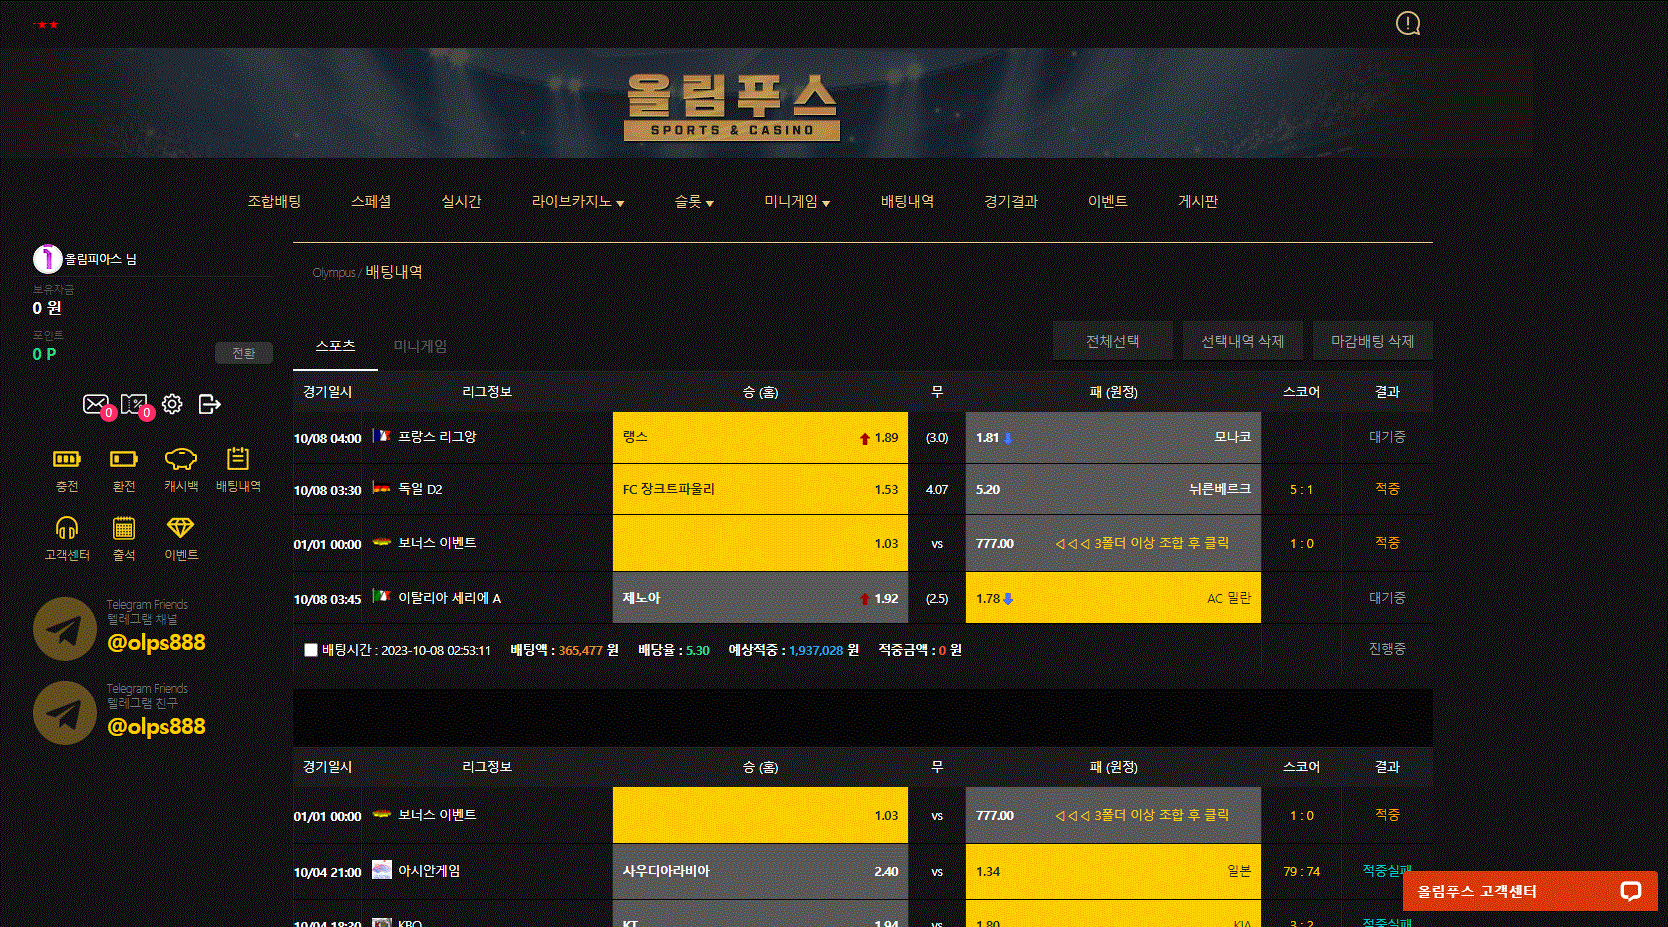Viewport: 1668px width, 927px height.
Task: Expand the 슬롯 dropdown menu
Action: tap(694, 202)
